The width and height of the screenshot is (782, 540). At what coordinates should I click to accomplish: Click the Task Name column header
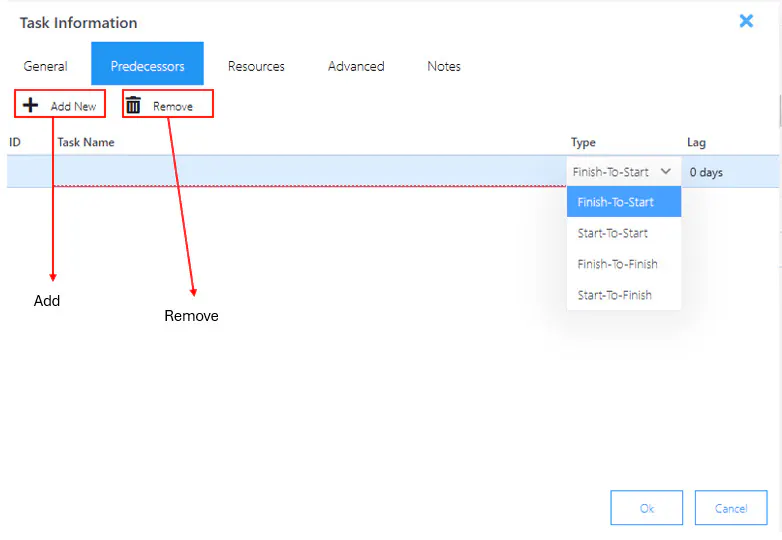86,143
